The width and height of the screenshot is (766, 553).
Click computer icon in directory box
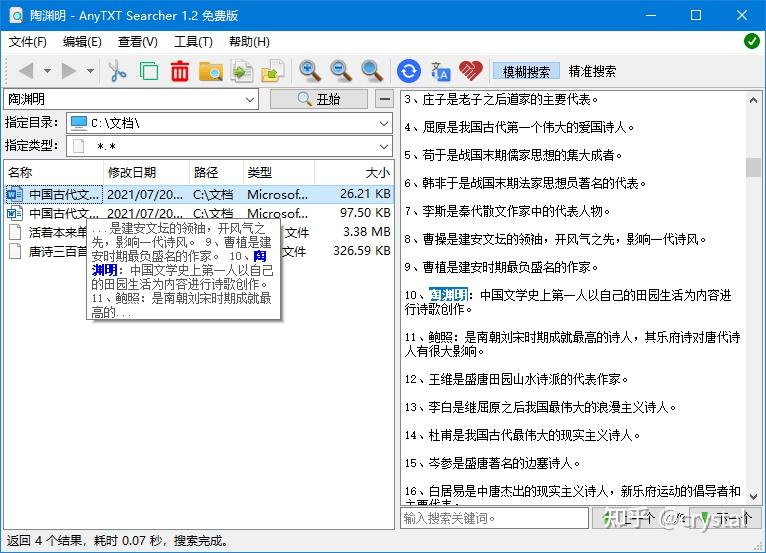[79, 123]
